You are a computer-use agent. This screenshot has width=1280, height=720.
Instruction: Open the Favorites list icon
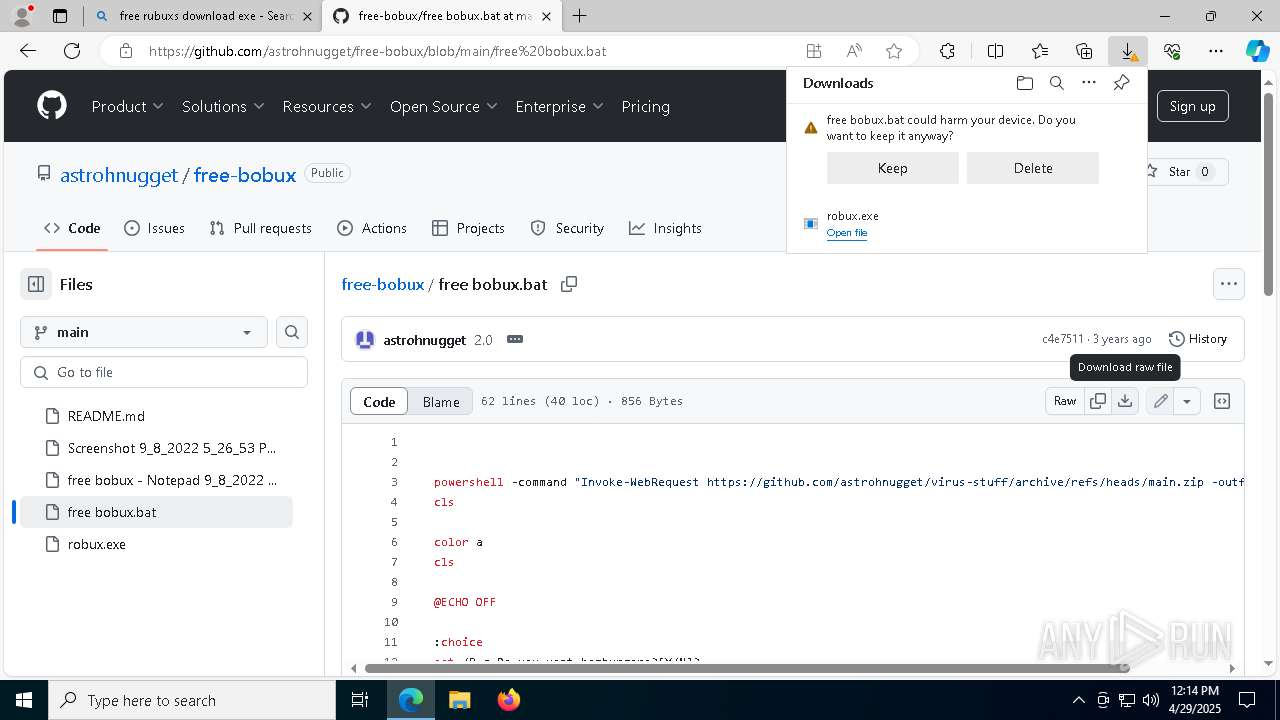click(1040, 51)
